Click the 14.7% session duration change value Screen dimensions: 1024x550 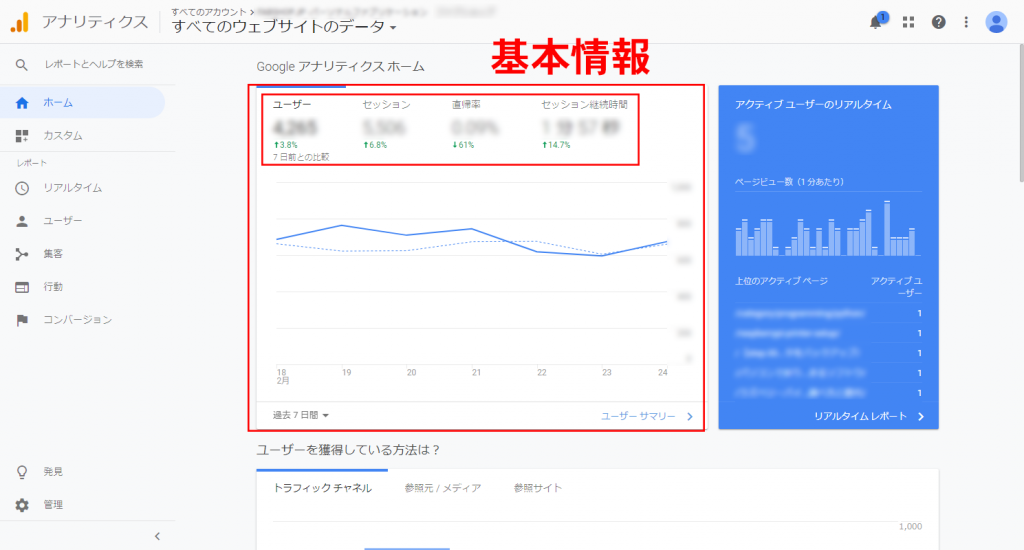(x=556, y=145)
